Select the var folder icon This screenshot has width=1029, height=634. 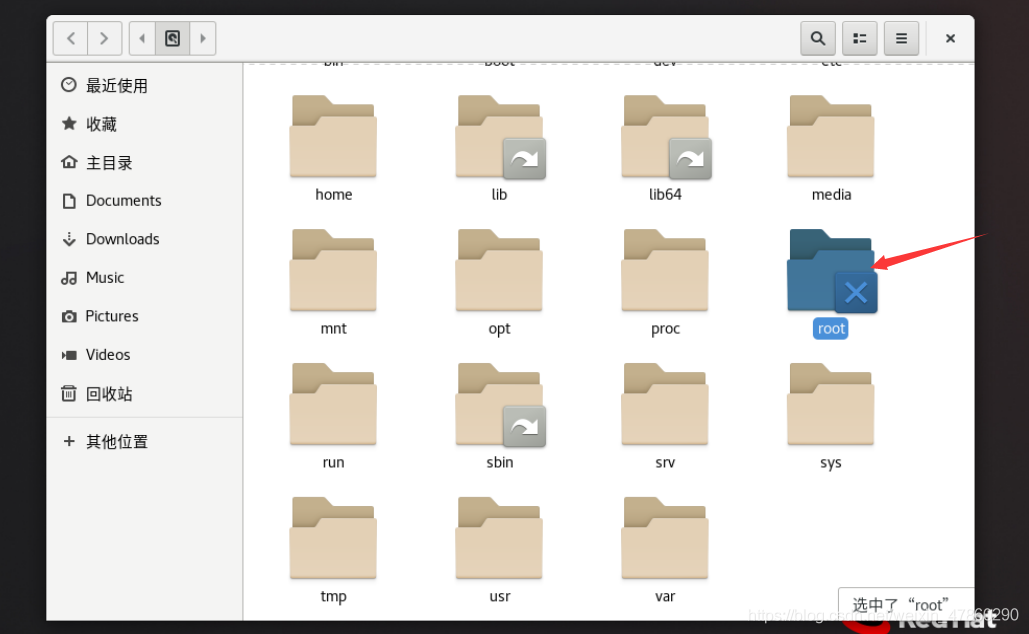point(665,538)
